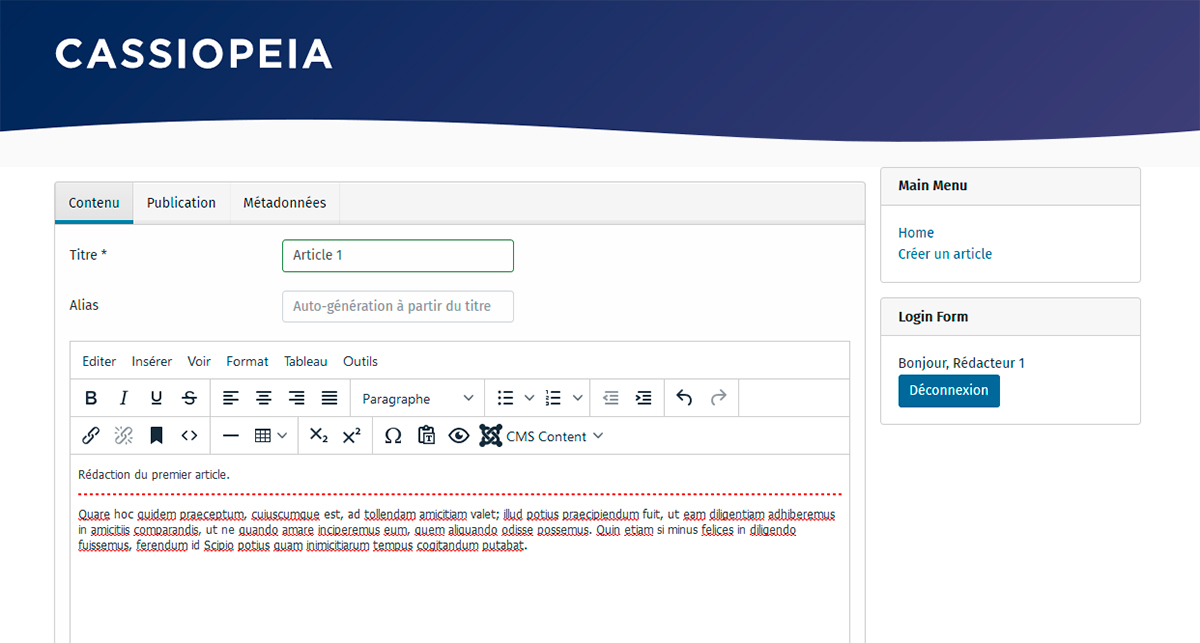Click the CASSIOPEIA site logo
The image size is (1200, 643).
pos(193,53)
